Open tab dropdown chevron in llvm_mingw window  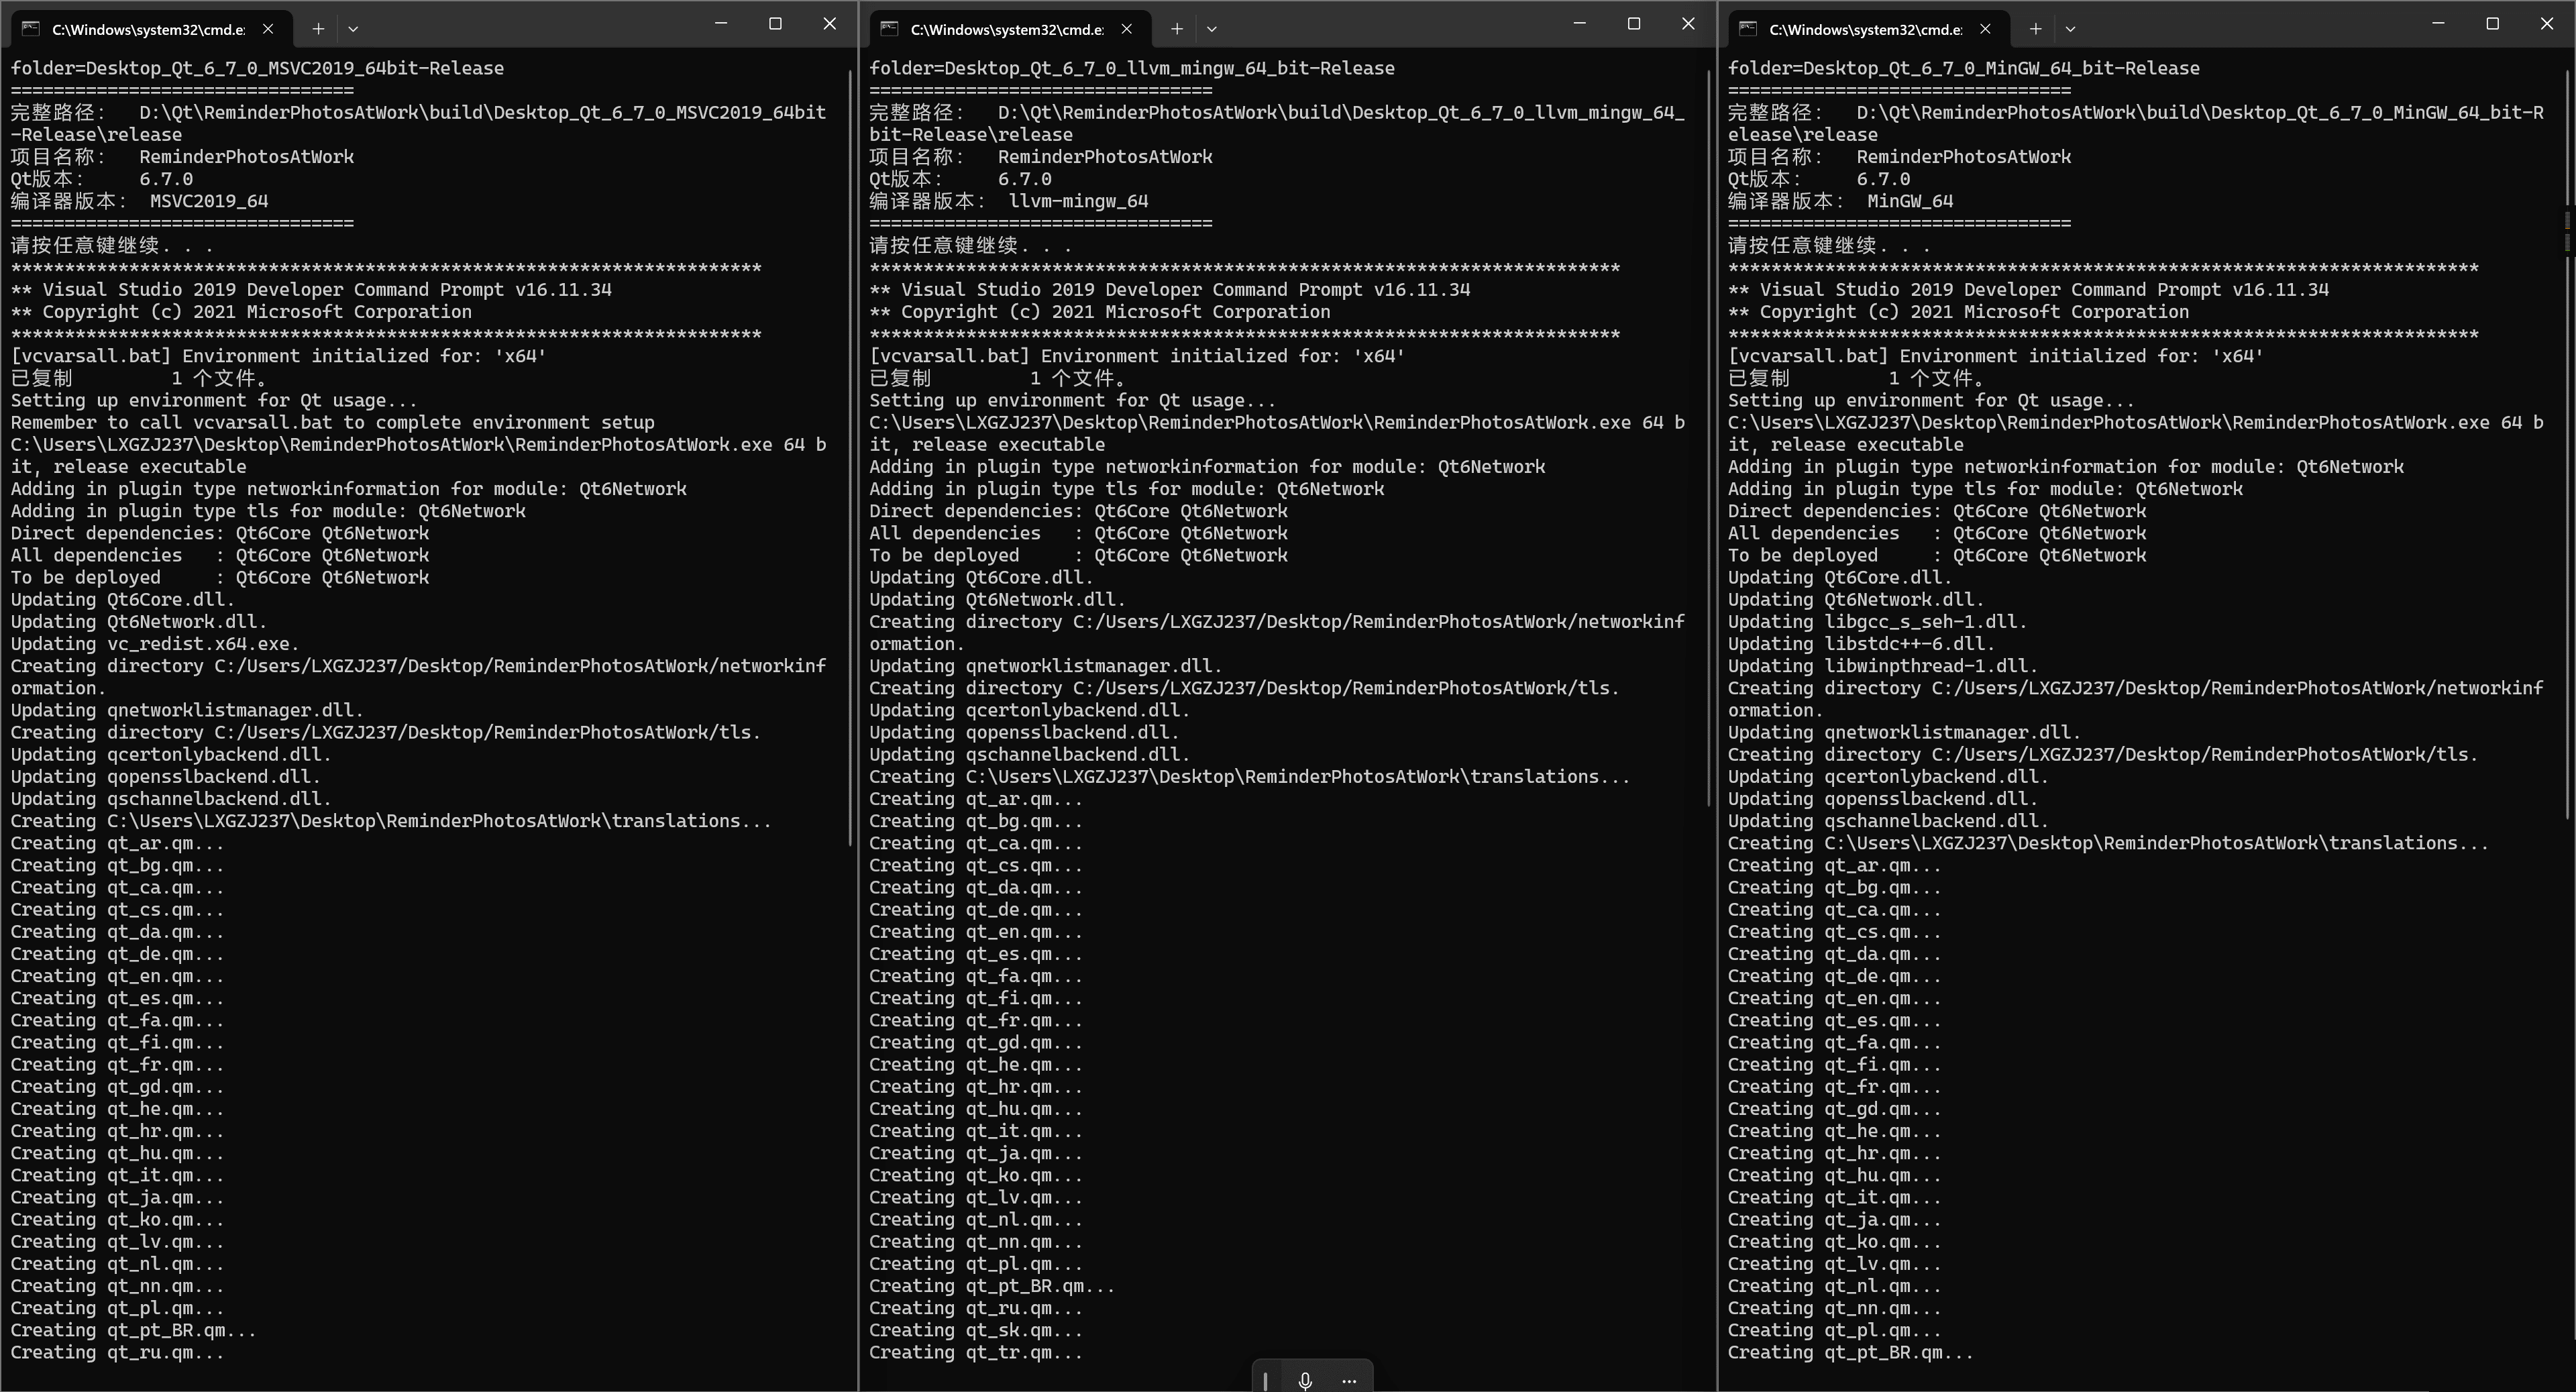click(x=1212, y=29)
